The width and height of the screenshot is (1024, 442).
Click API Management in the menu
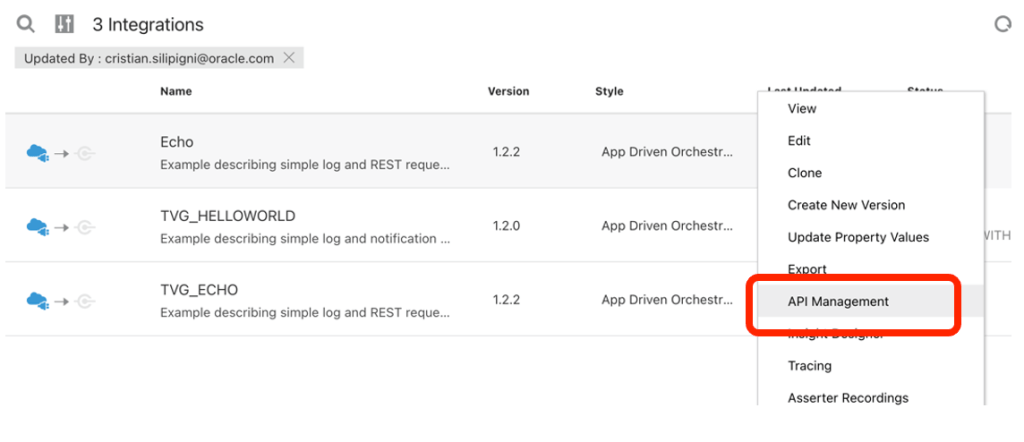point(838,301)
